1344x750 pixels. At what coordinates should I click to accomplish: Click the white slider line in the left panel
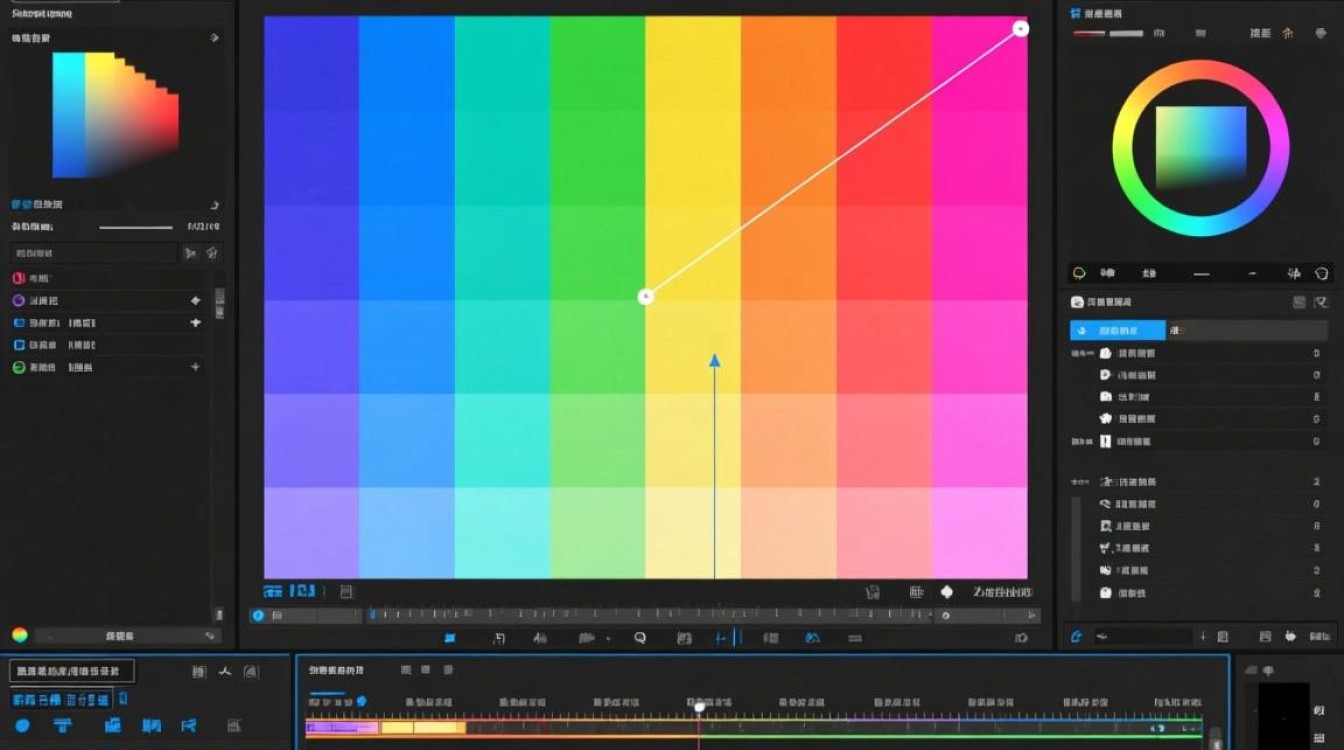(x=136, y=227)
